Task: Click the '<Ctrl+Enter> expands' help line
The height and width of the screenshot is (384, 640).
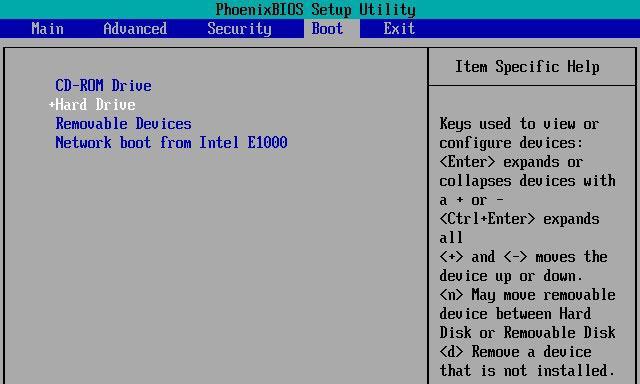Action: 519,219
